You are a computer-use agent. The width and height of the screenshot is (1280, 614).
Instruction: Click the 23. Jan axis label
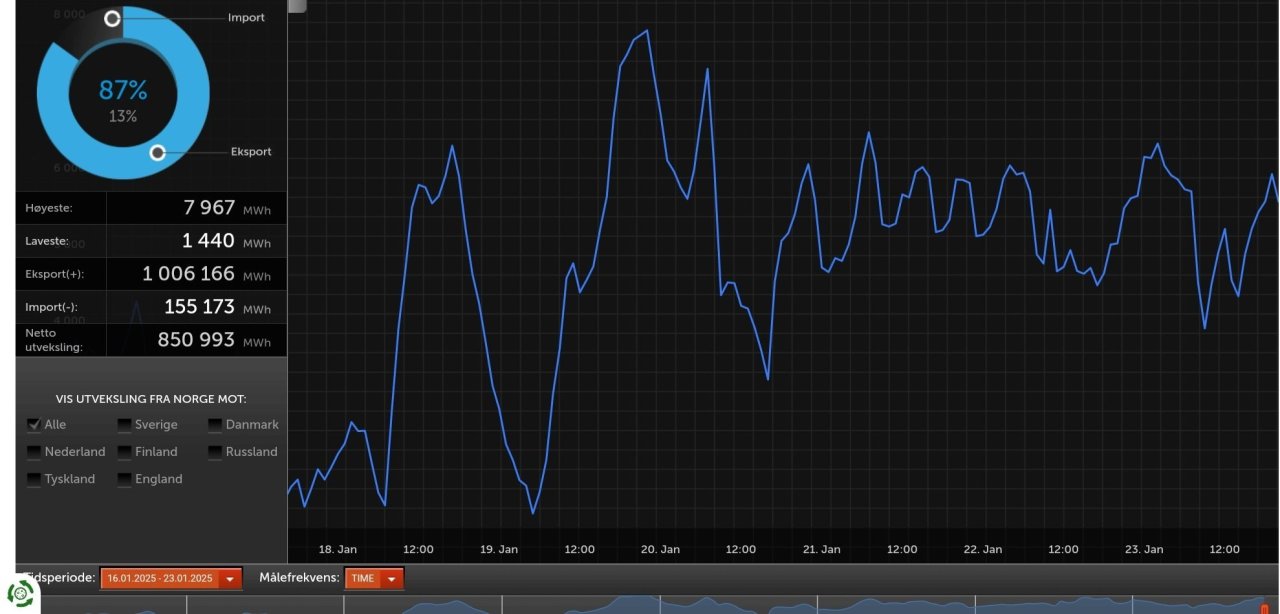[1144, 549]
